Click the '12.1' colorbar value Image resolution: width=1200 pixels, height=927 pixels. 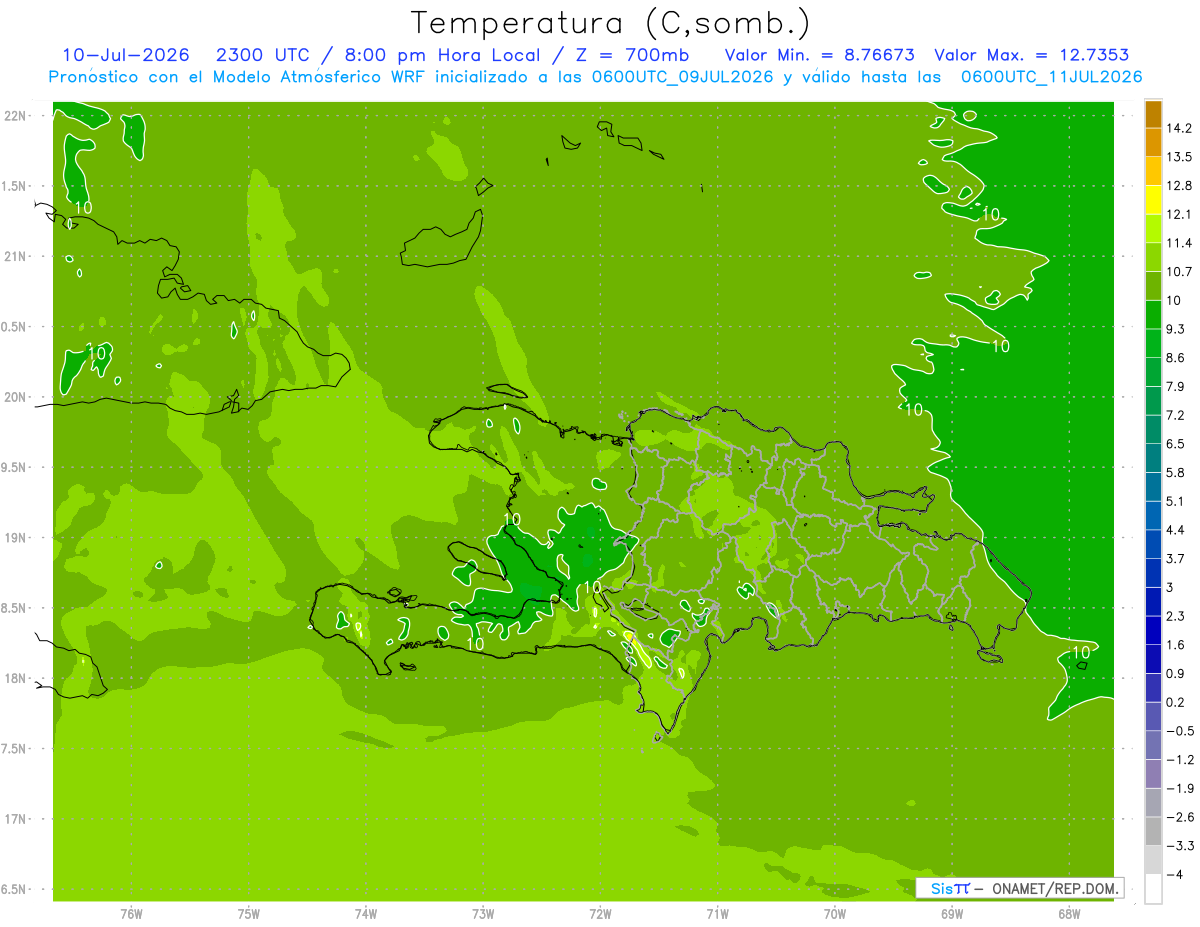coord(1179,214)
